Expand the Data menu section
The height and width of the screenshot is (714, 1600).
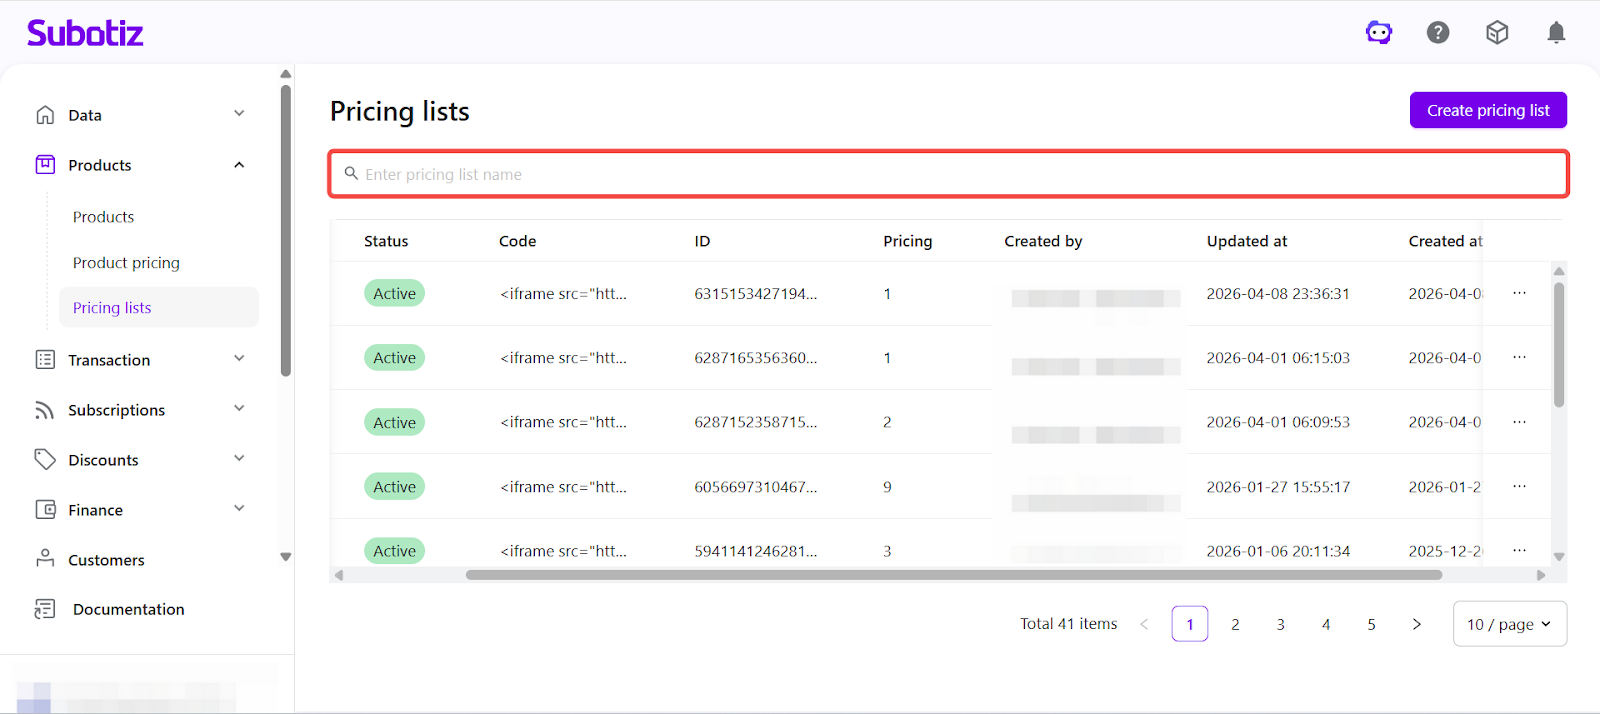click(x=239, y=114)
